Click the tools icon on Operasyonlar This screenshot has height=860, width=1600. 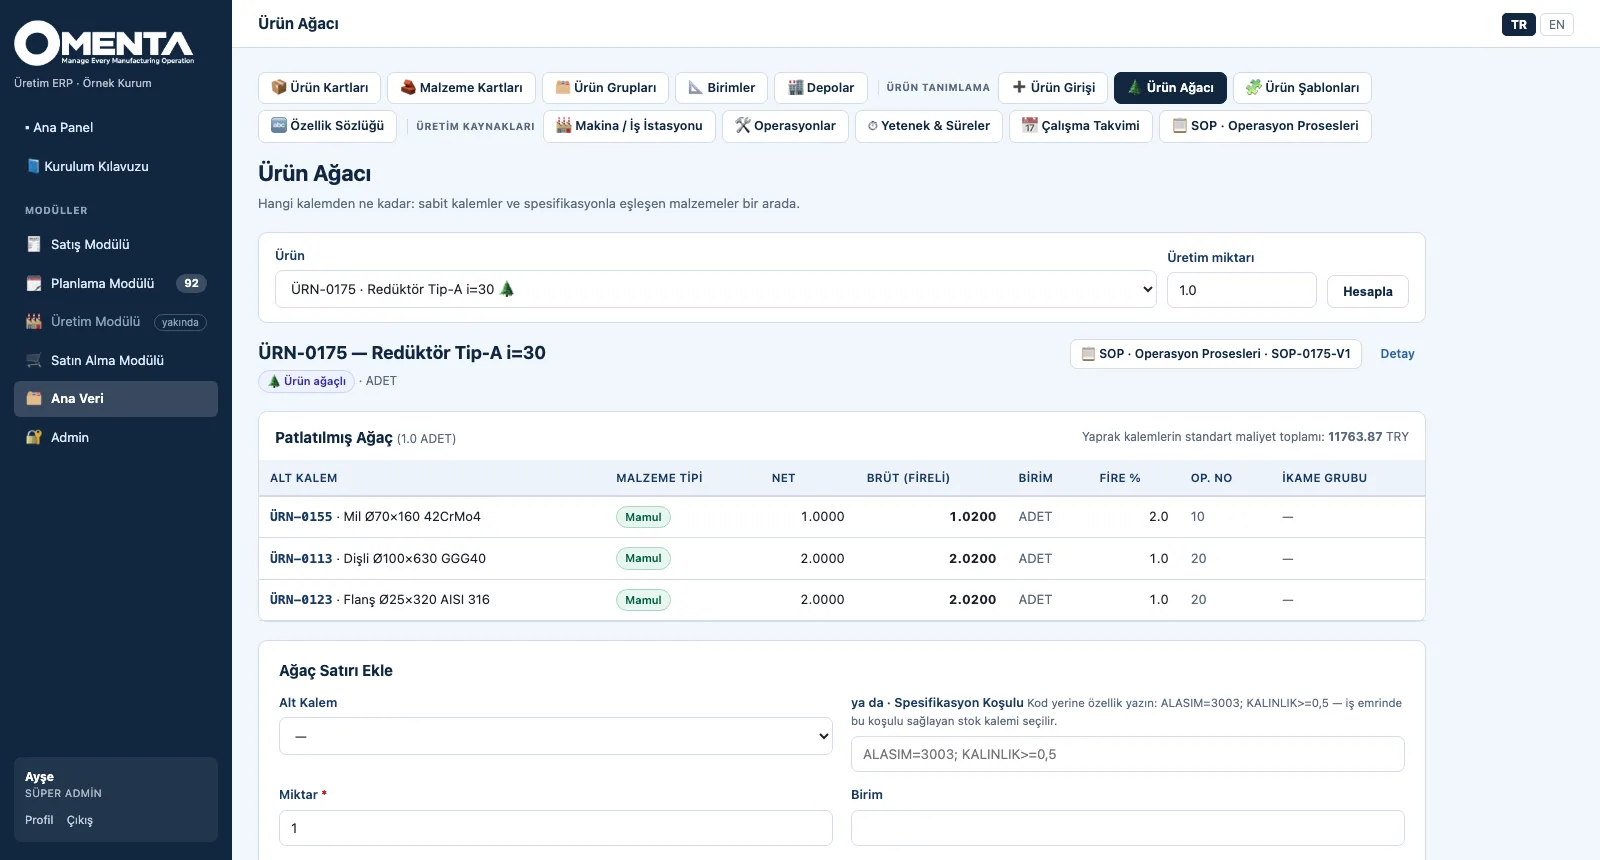(x=743, y=125)
